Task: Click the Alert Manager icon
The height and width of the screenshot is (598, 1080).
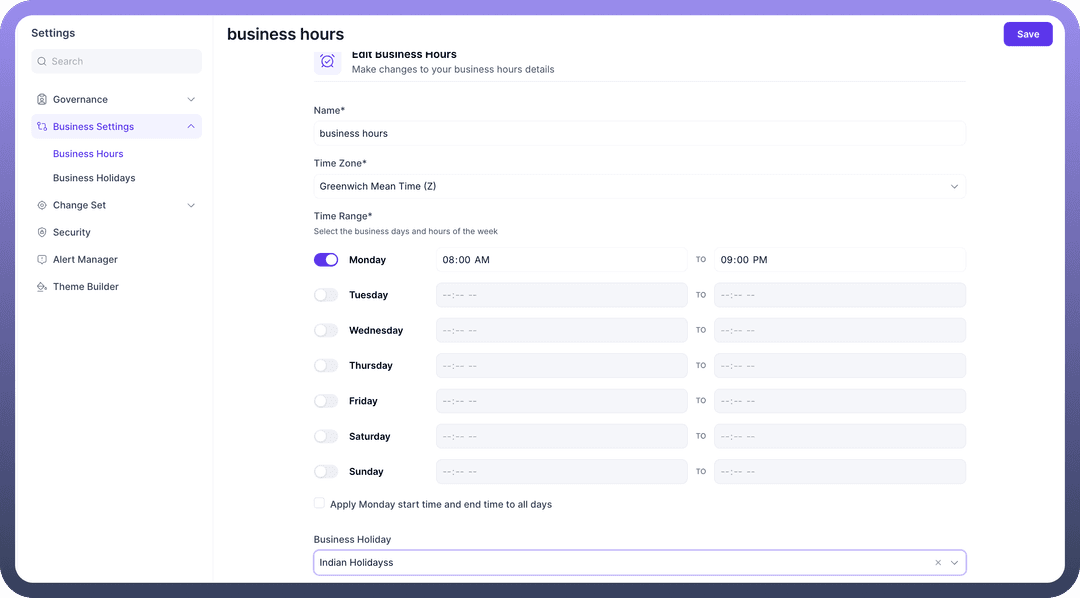Action: tap(42, 260)
